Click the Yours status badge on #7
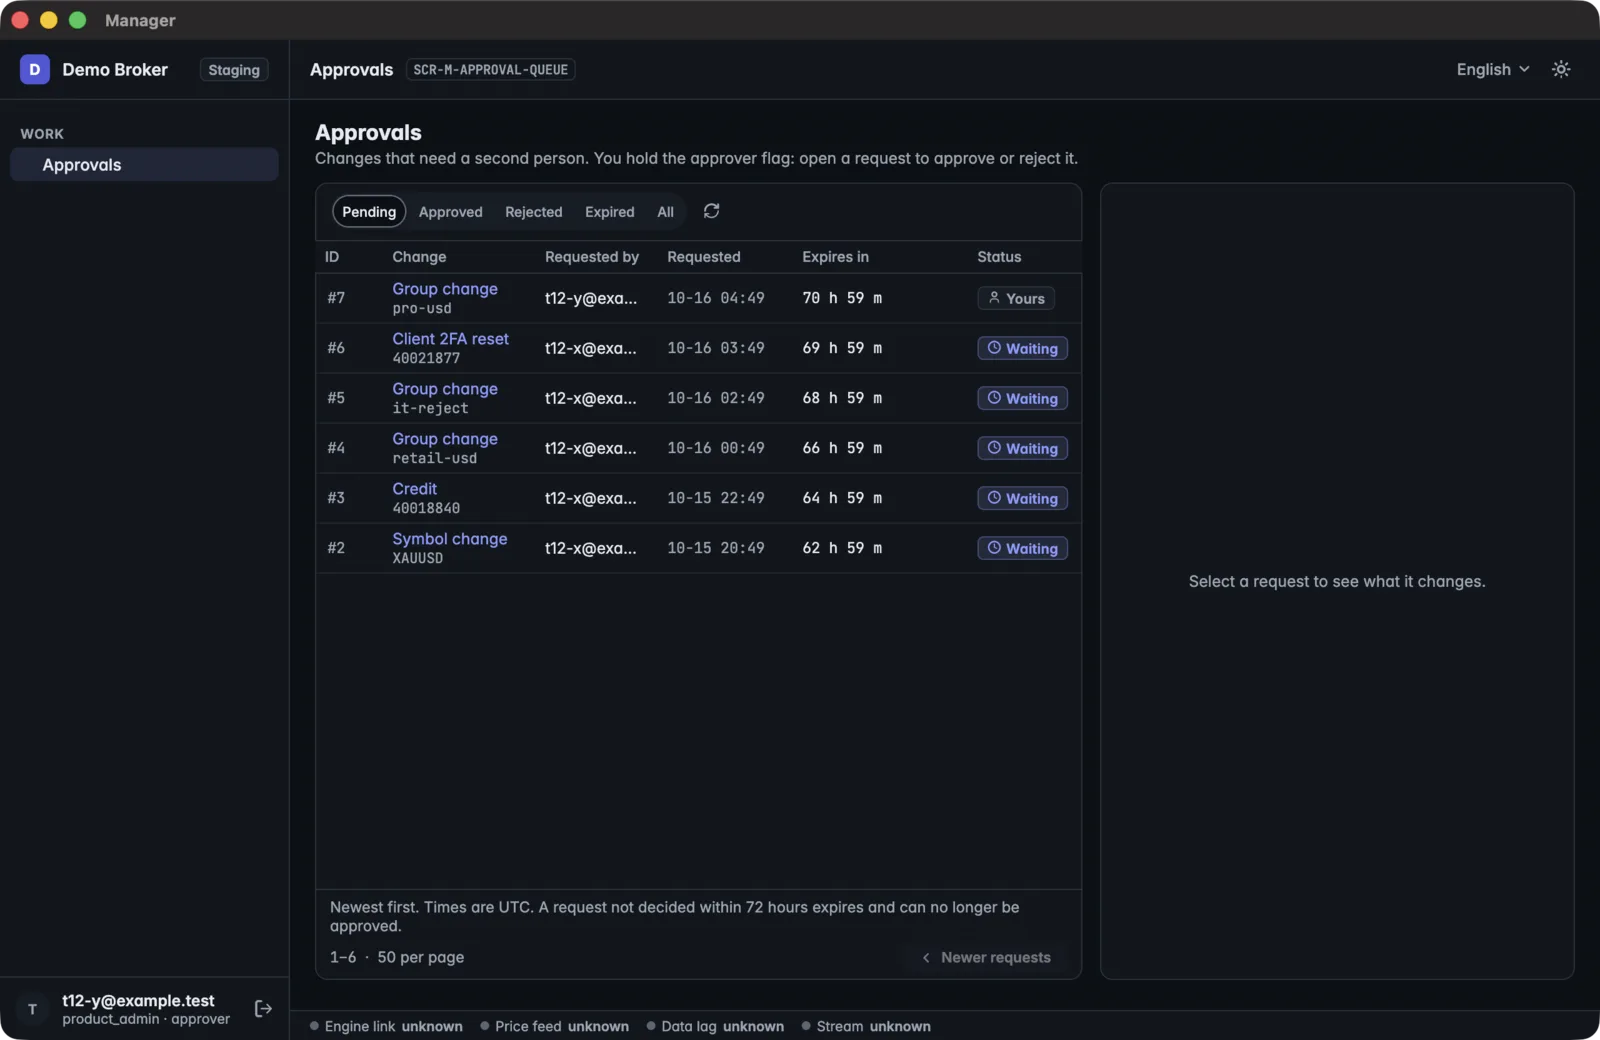 [1016, 298]
